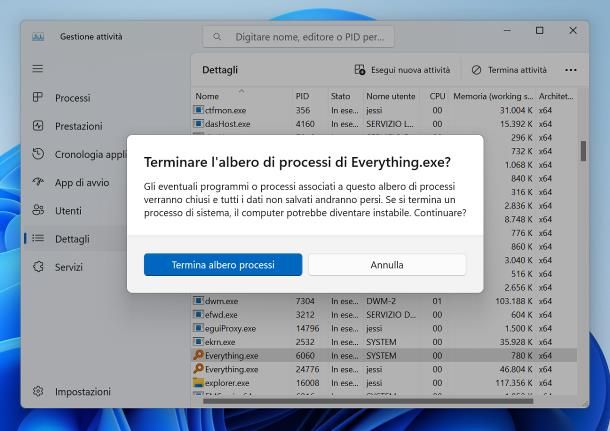Click PID 4160 cell
Viewport: 610px width, 431px height.
[305, 124]
